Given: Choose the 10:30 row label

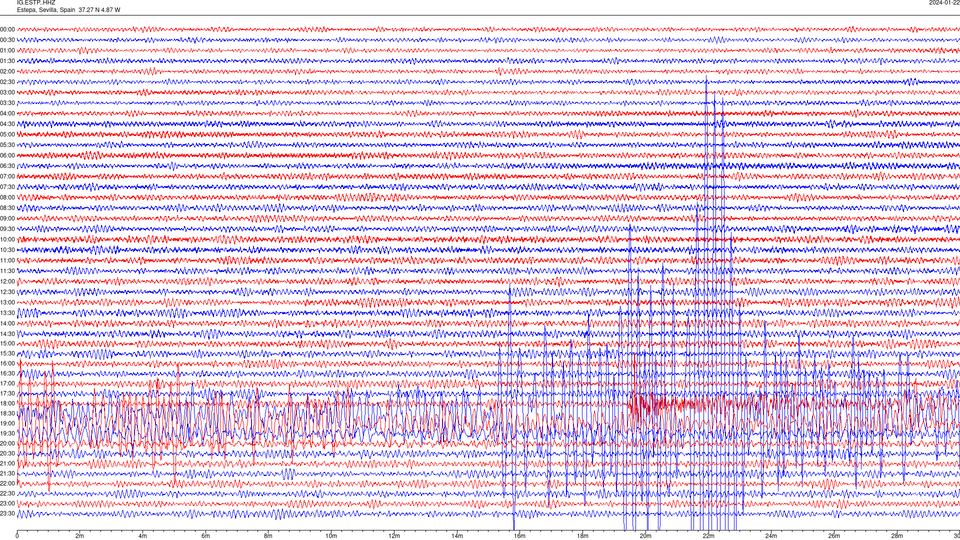Looking at the screenshot, I should pyautogui.click(x=7, y=250).
